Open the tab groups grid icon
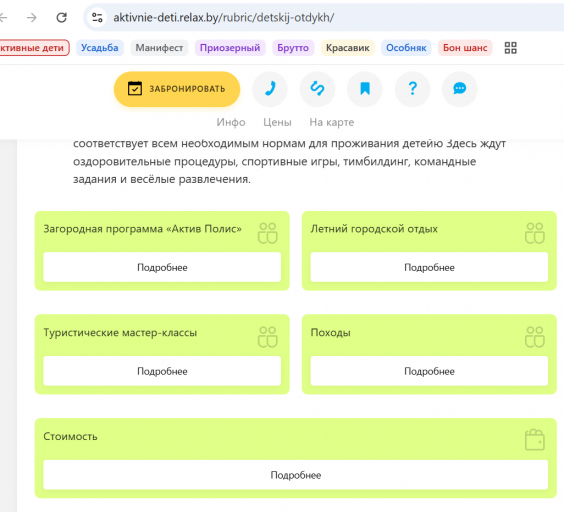Image resolution: width=564 pixels, height=512 pixels. click(x=510, y=48)
